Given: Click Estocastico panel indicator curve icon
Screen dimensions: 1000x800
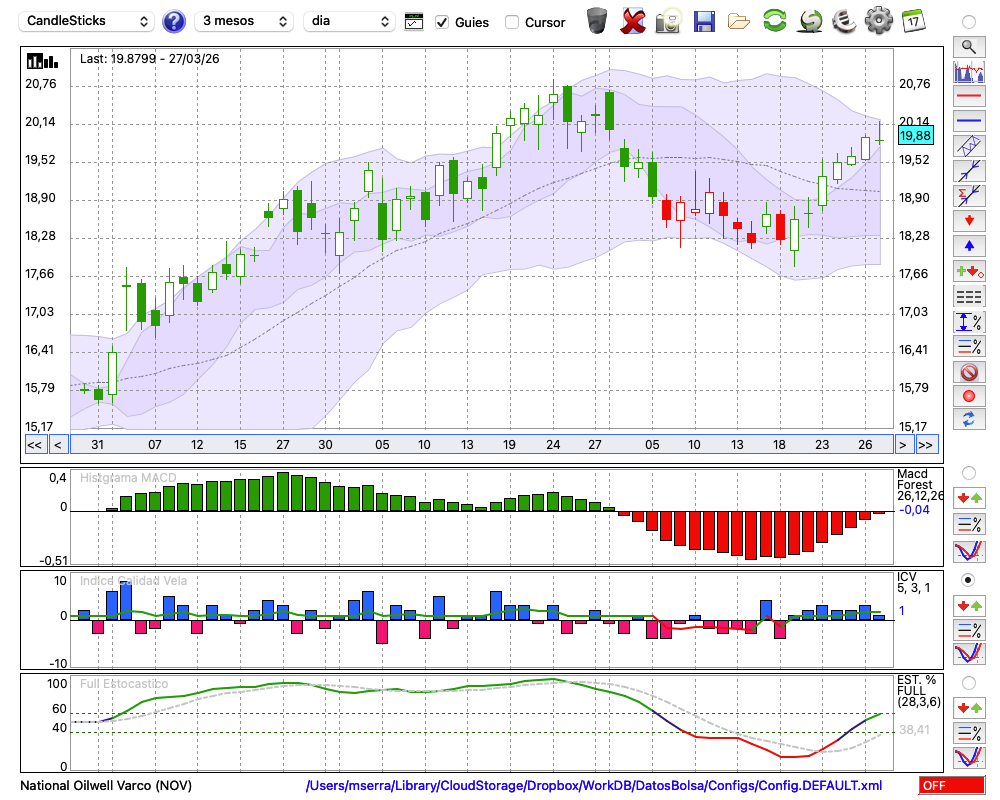Looking at the screenshot, I should 969,757.
